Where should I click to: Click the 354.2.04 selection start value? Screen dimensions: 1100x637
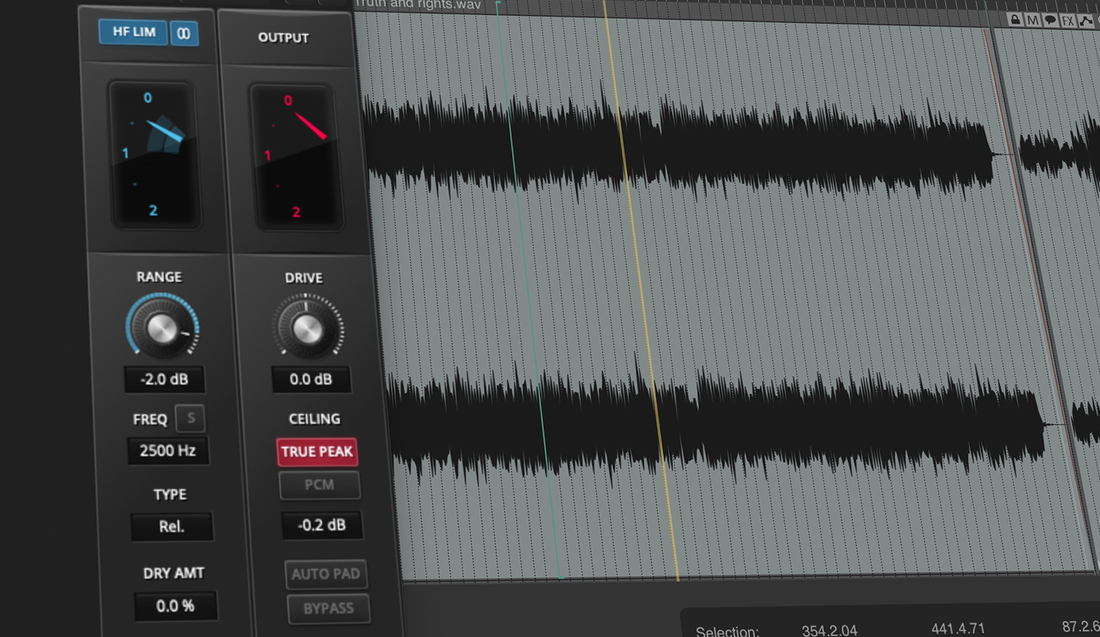[x=829, y=630]
